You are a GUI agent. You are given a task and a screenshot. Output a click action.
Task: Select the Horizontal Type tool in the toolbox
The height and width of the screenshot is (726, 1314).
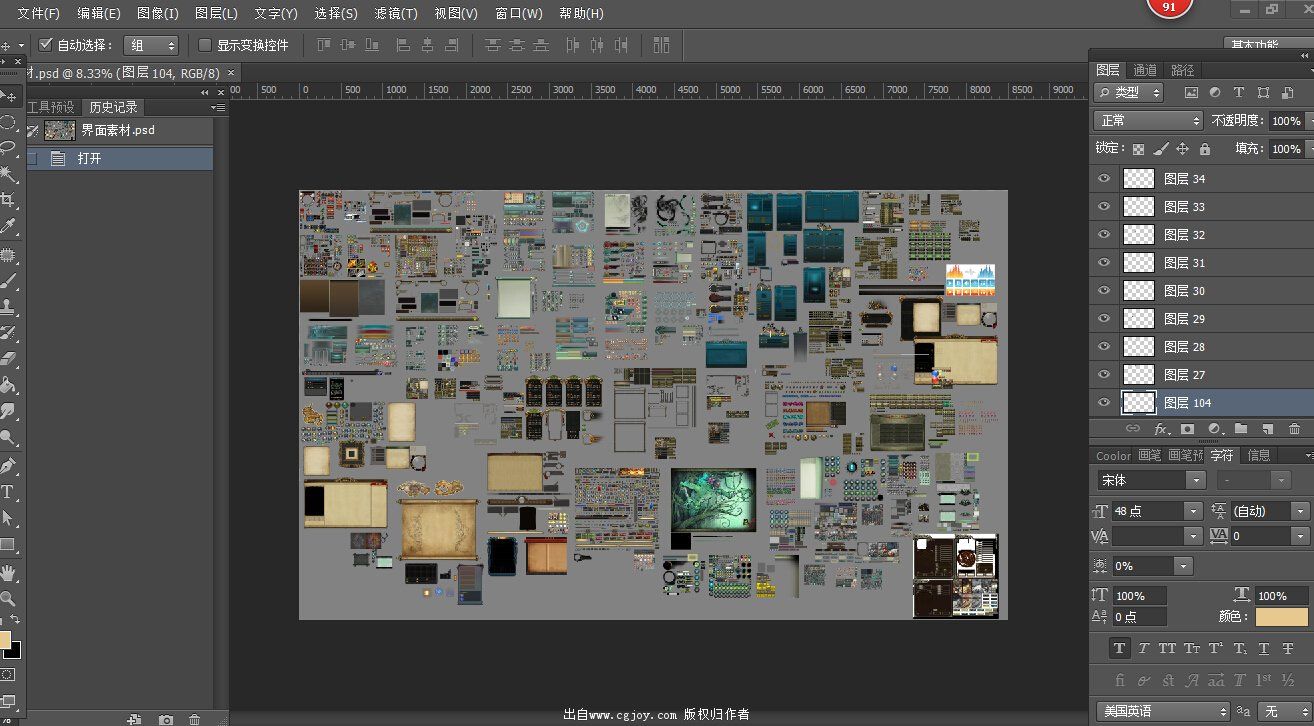(x=8, y=492)
